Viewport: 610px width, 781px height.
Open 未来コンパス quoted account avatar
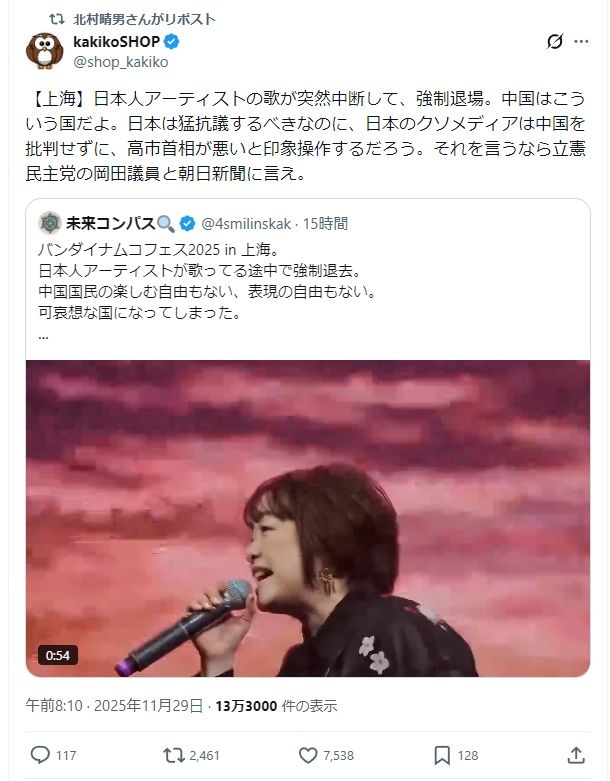pyautogui.click(x=50, y=223)
